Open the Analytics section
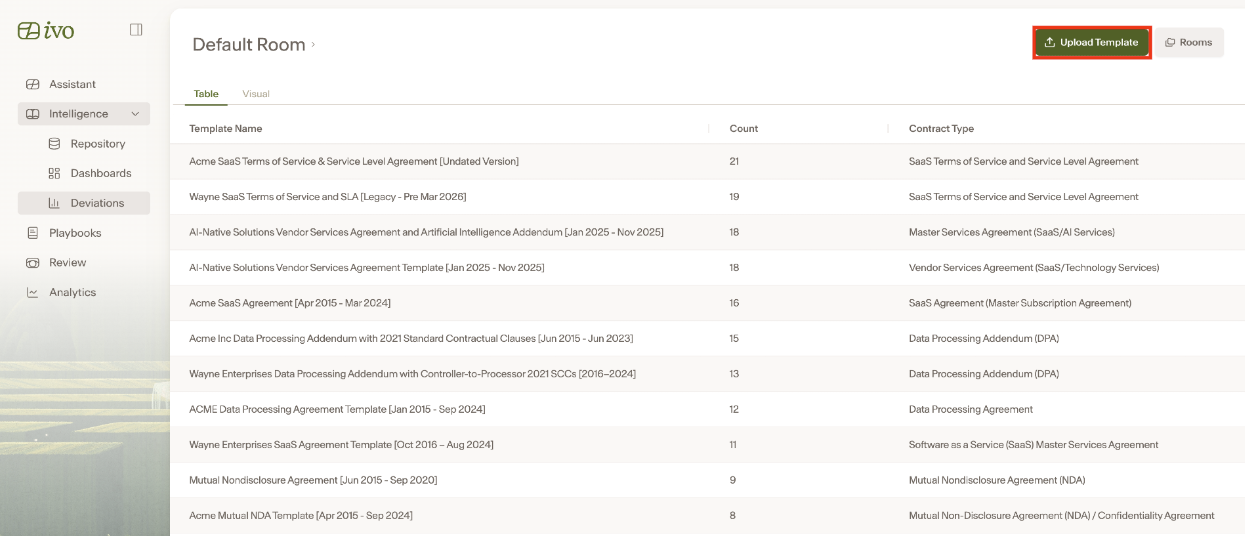The image size is (1245, 536). 84,292
